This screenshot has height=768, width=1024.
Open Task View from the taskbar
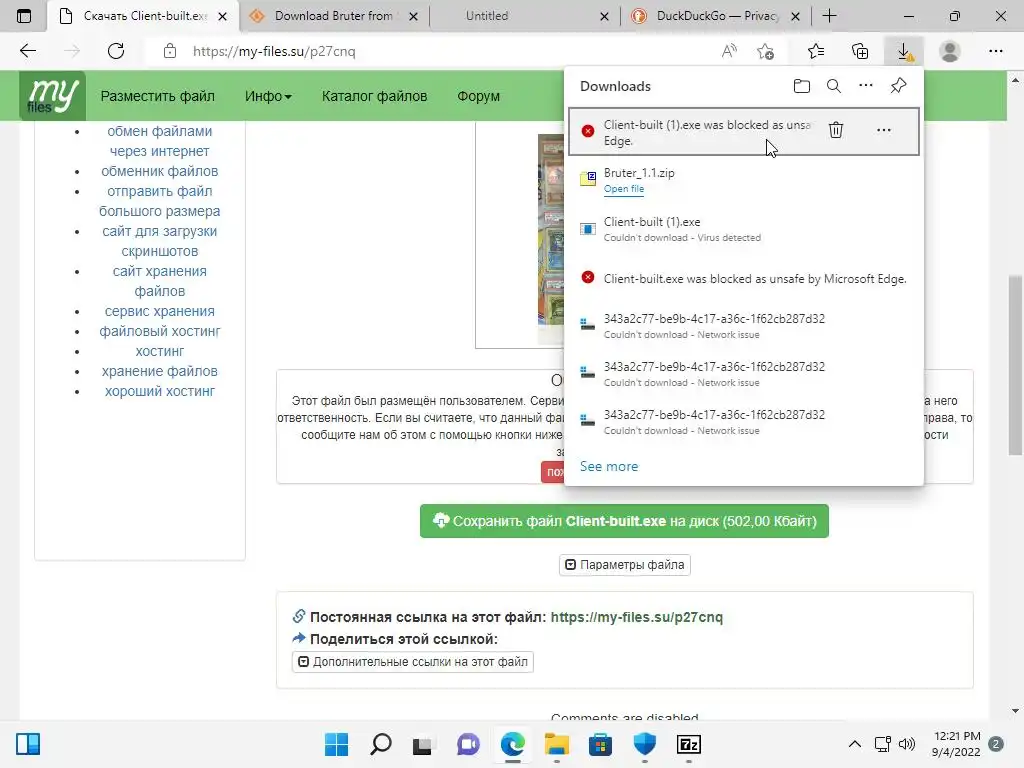[x=423, y=744]
